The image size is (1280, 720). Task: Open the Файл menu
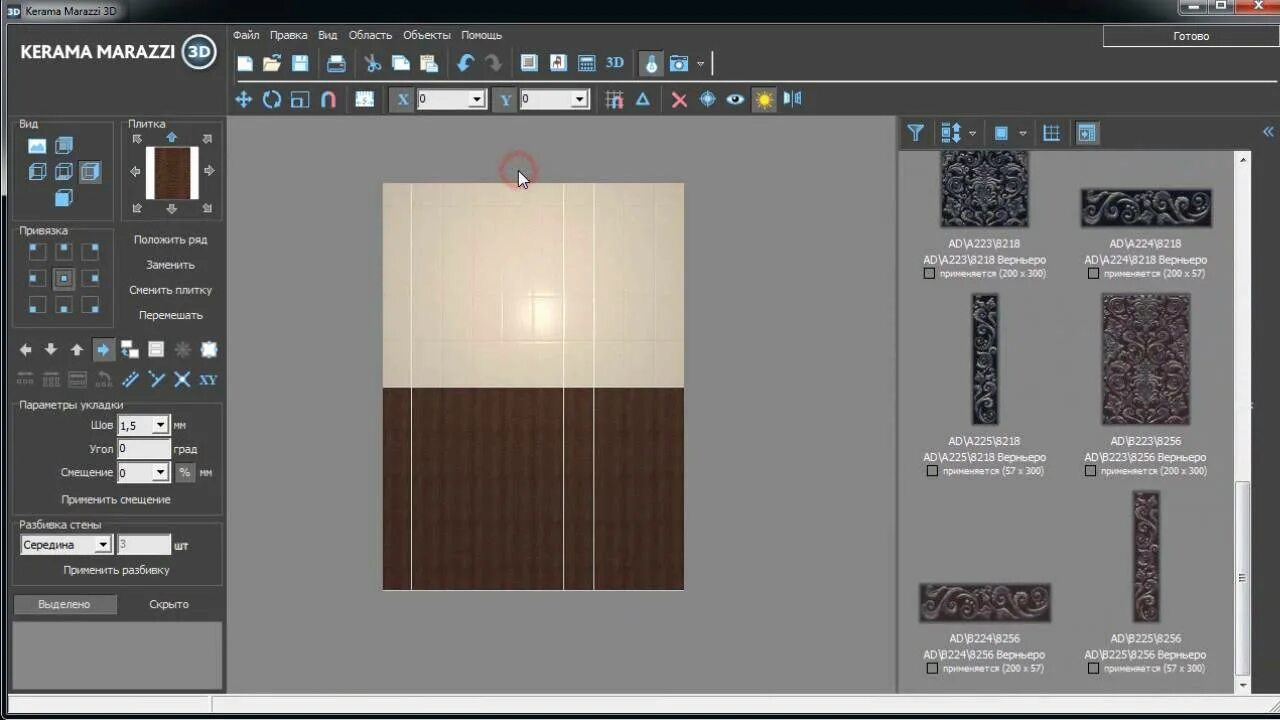pos(246,35)
